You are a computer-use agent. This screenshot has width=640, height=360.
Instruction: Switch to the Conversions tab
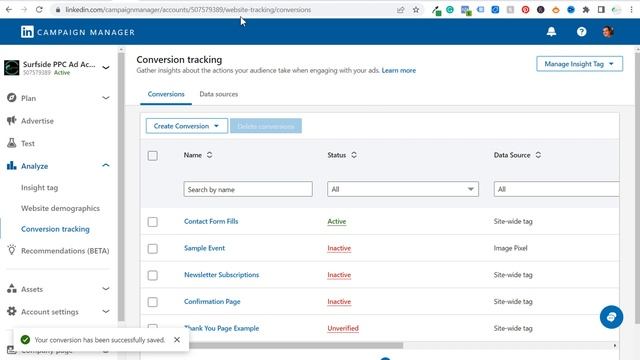pos(166,94)
